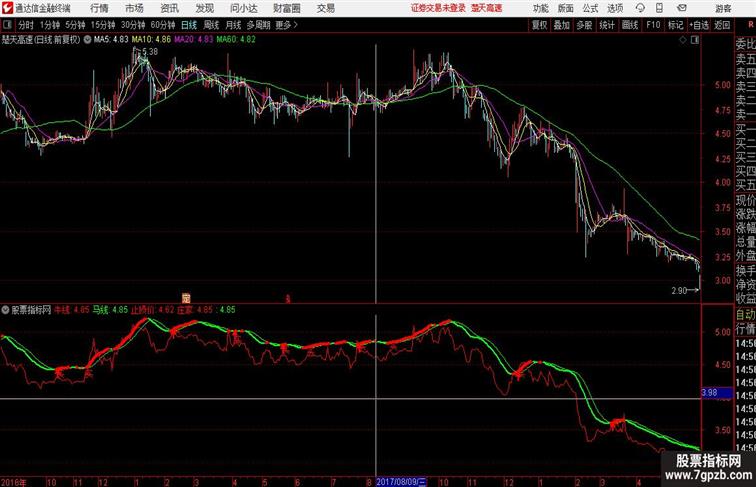
Task: Click the 楚天高速 stock name in title bar
Action: coord(486,8)
